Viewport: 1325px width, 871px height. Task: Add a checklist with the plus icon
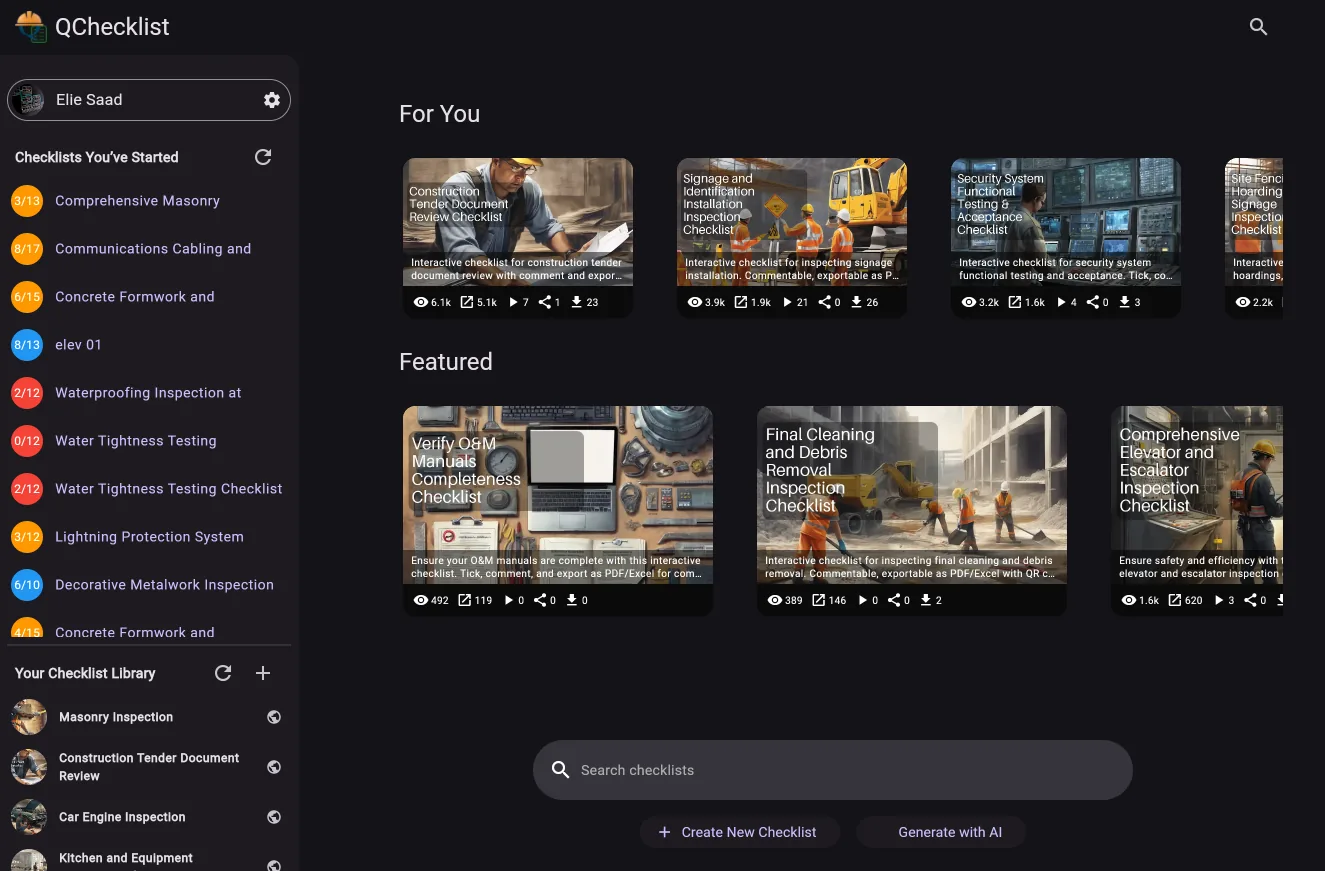[x=263, y=673]
